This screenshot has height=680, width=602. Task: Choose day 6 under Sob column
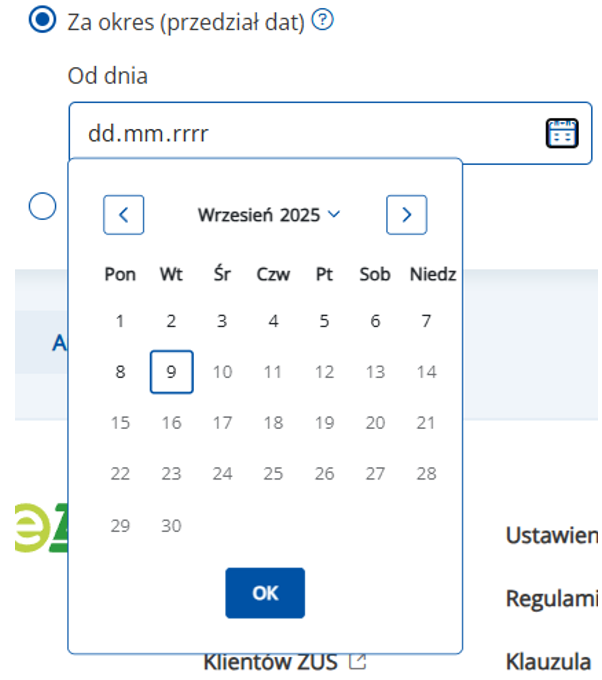tap(375, 321)
